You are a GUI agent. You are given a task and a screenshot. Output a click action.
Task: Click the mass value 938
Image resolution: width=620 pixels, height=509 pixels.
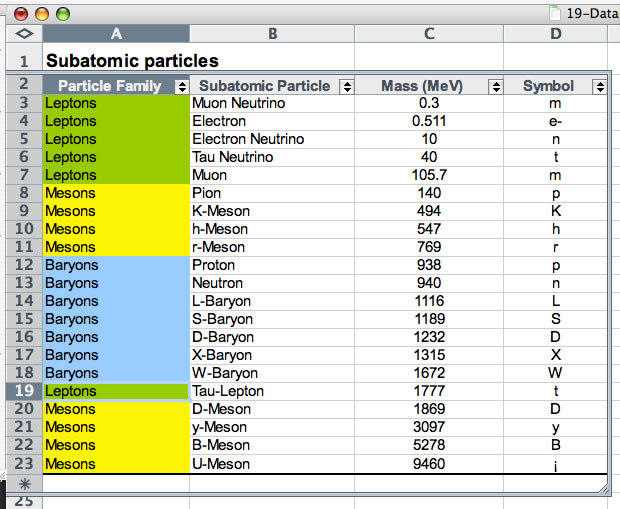pos(429,265)
